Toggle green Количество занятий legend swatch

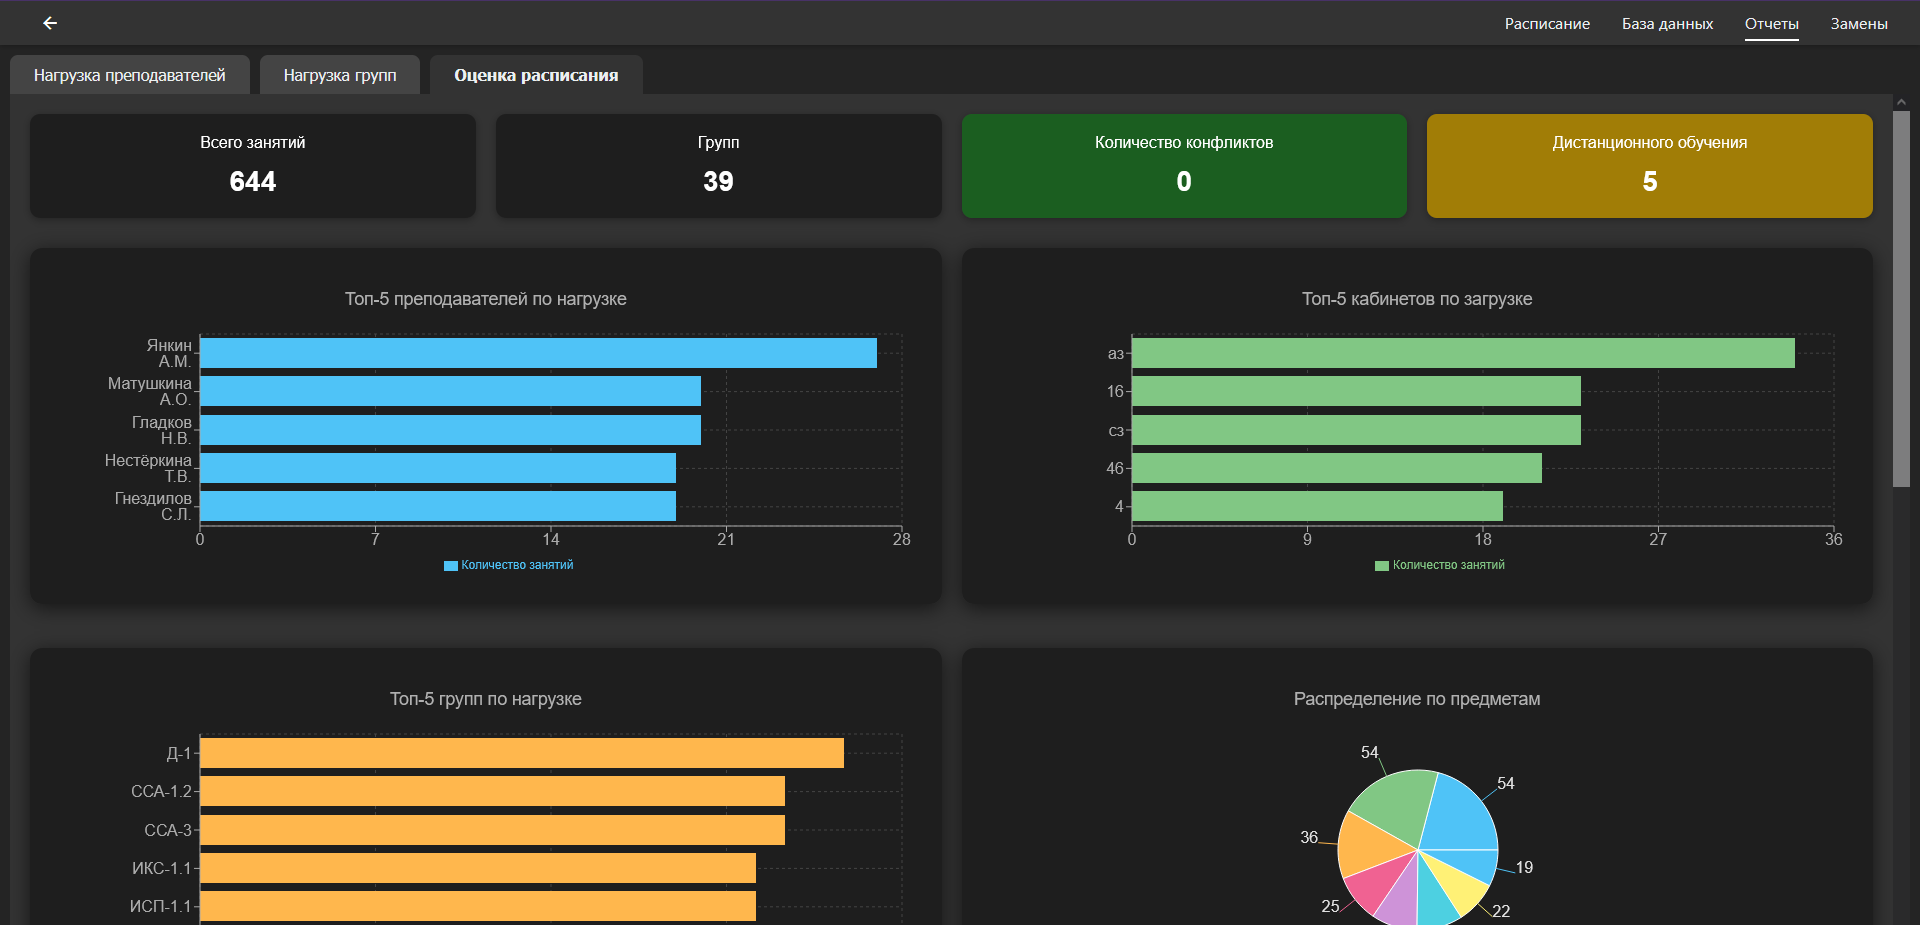click(x=1382, y=566)
